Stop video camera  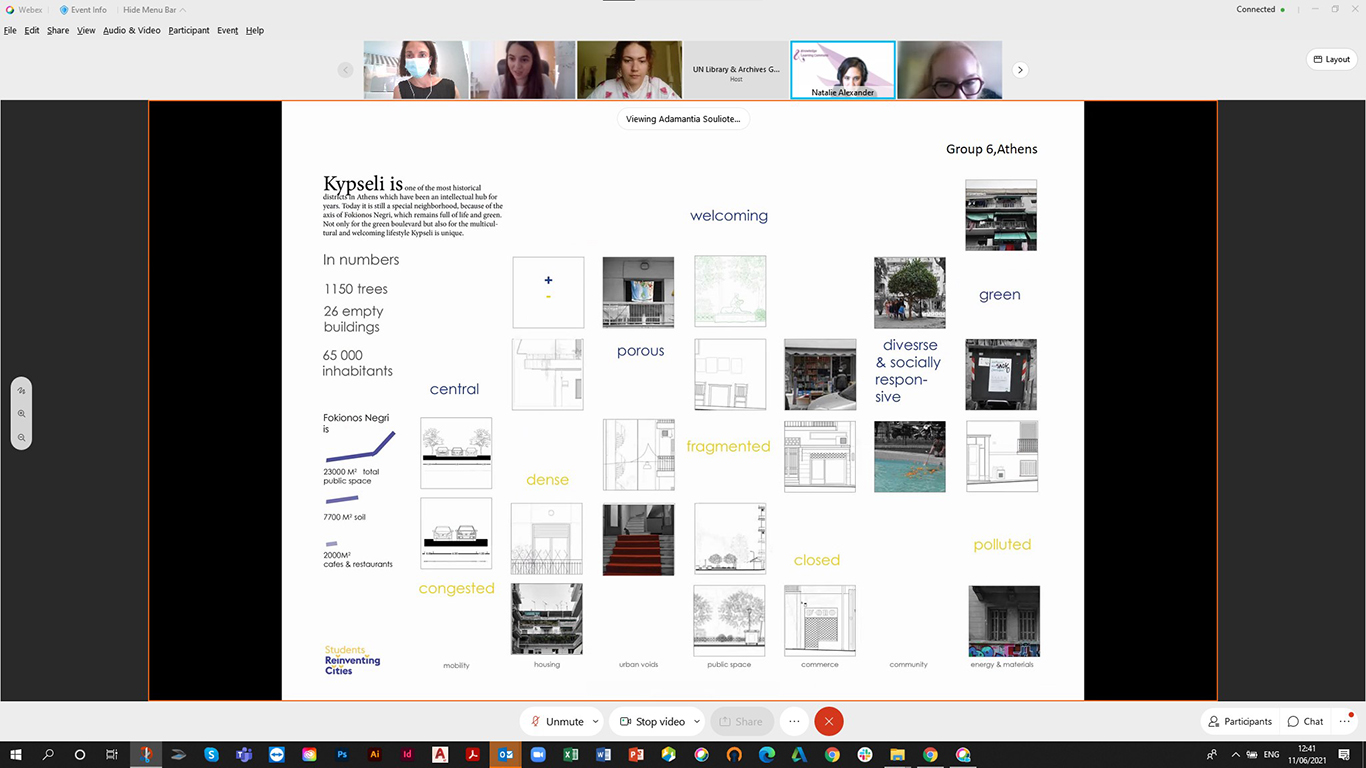click(652, 721)
